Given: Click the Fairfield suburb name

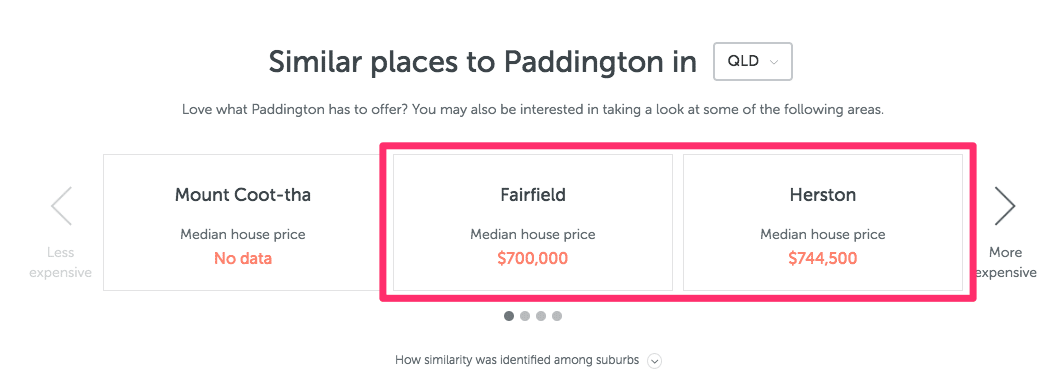Looking at the screenshot, I should (533, 196).
